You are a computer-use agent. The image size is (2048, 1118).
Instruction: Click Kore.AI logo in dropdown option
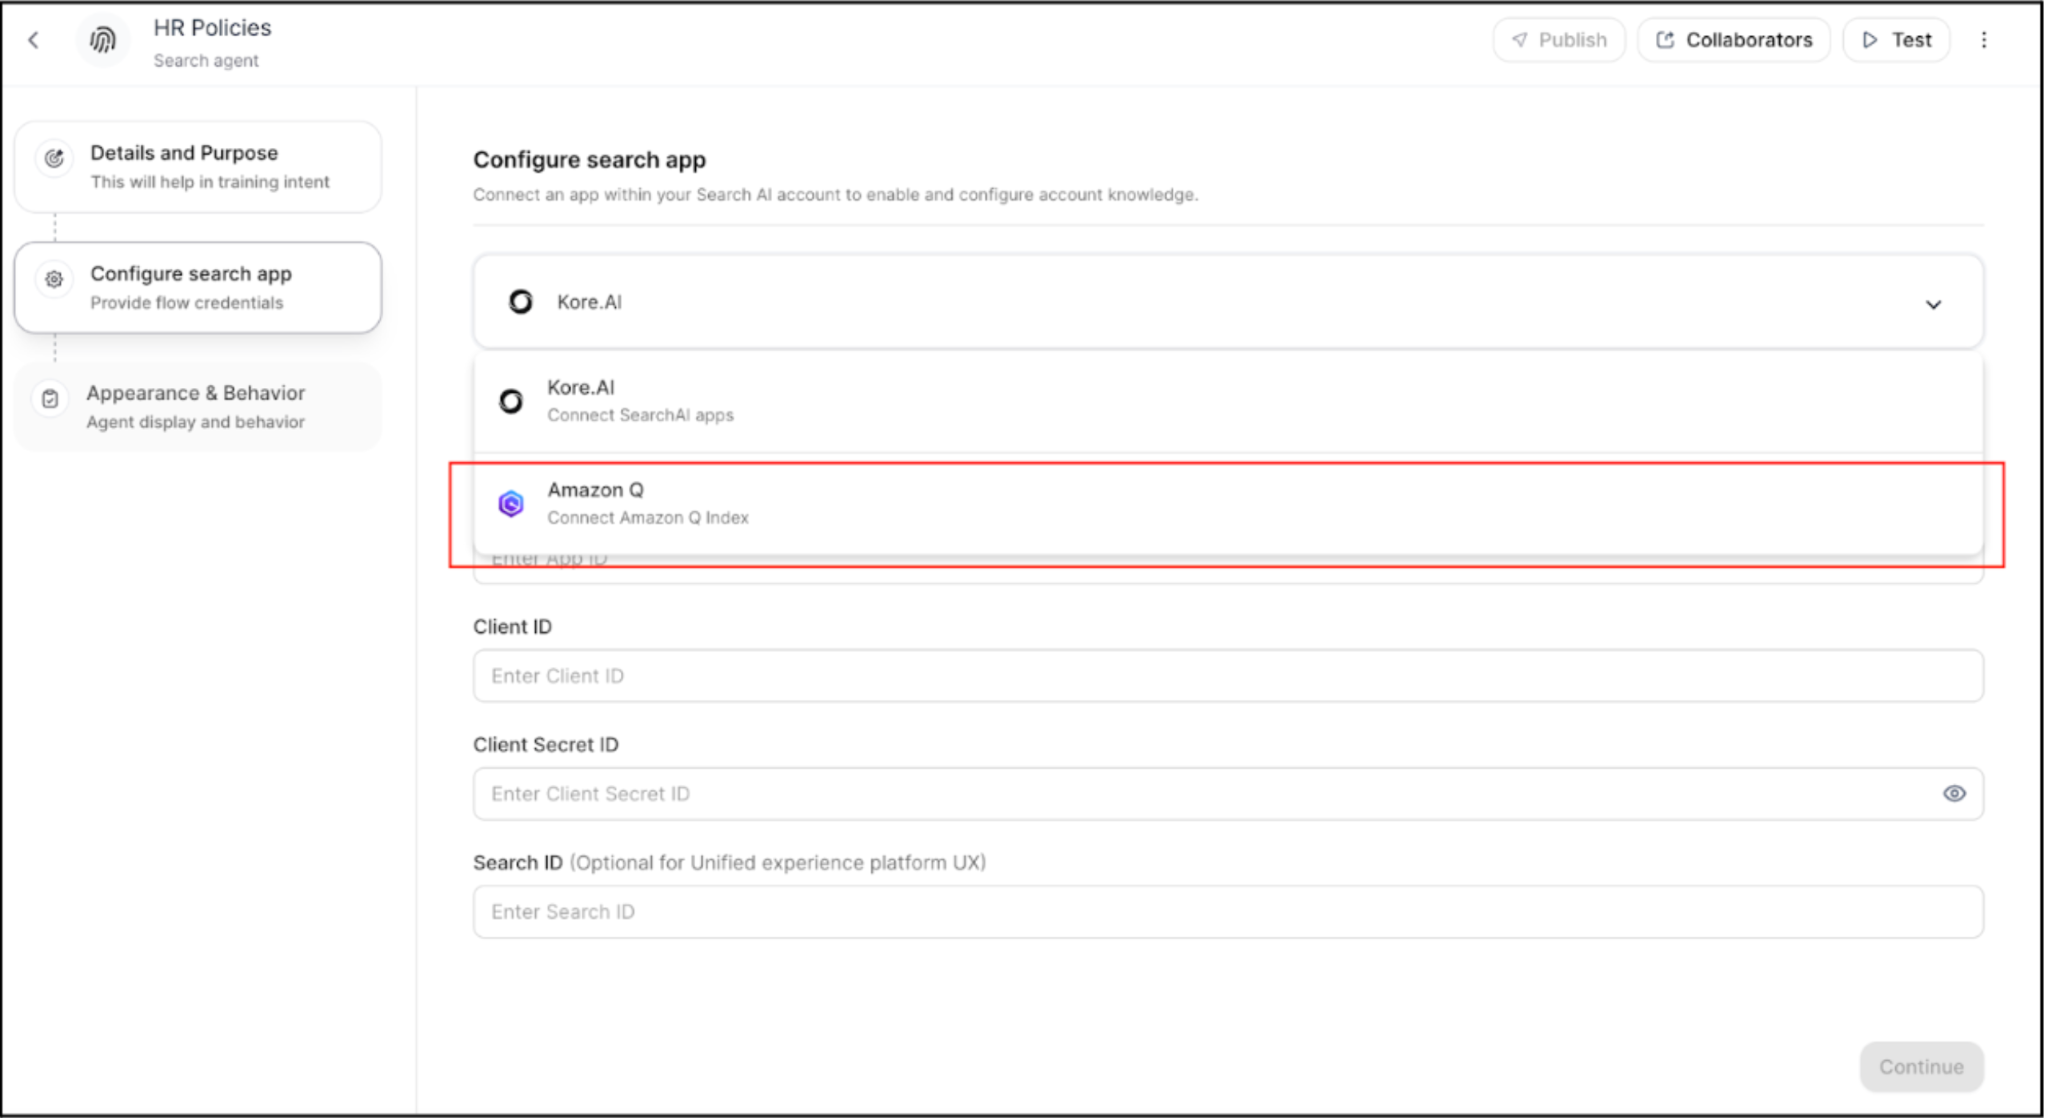point(511,401)
